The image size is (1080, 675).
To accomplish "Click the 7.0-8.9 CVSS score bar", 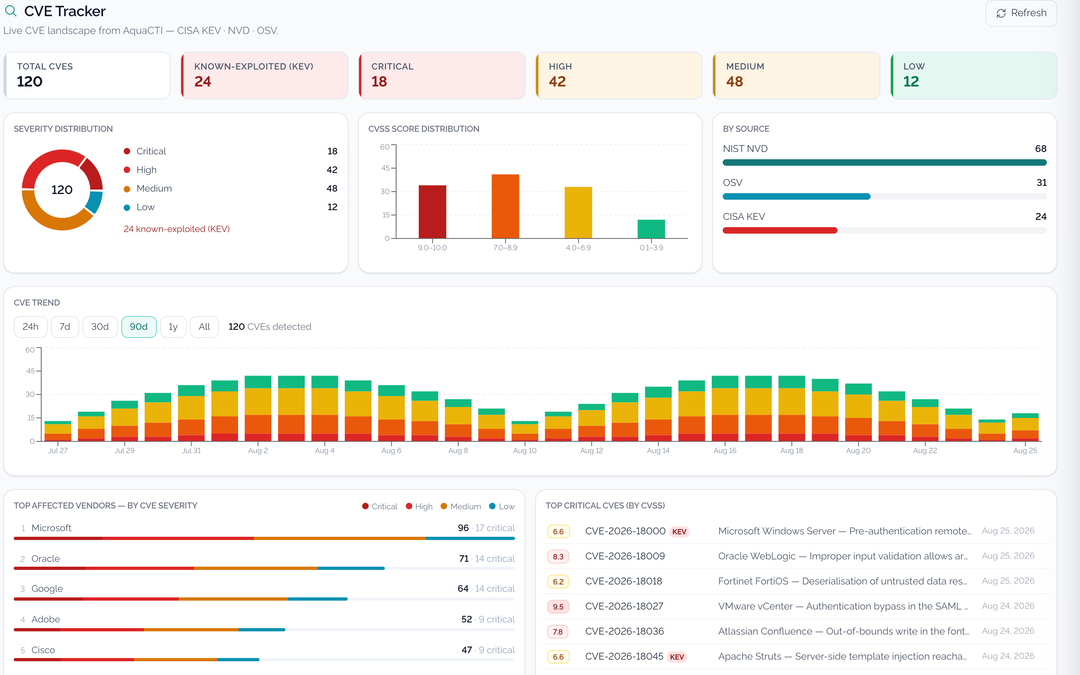I will (x=505, y=206).
